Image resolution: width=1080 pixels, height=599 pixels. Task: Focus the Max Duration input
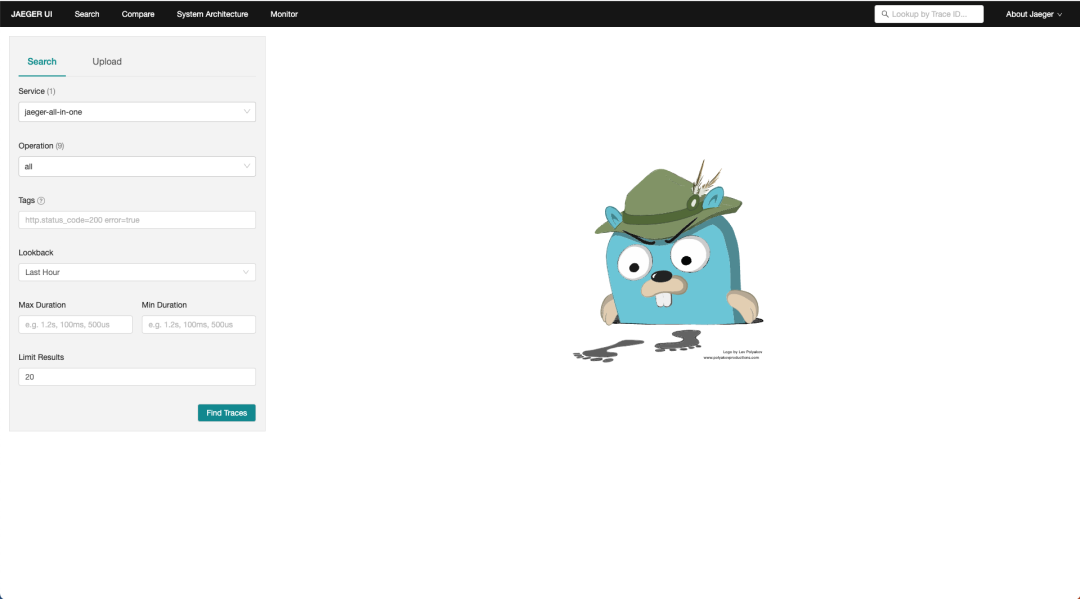75,324
